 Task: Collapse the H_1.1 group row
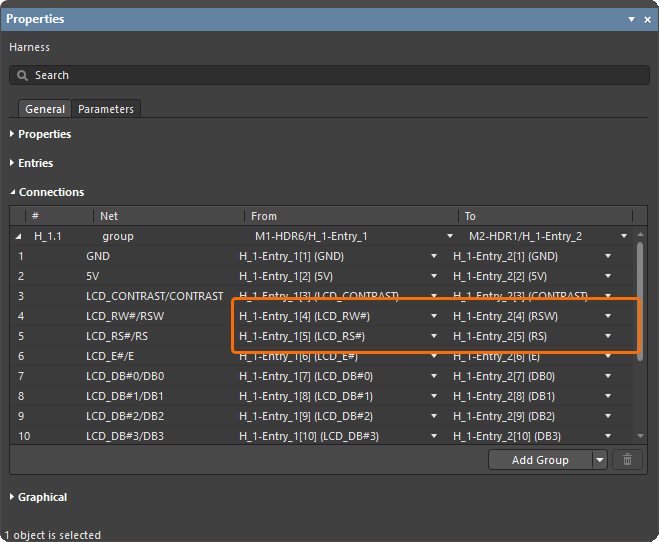click(x=19, y=236)
